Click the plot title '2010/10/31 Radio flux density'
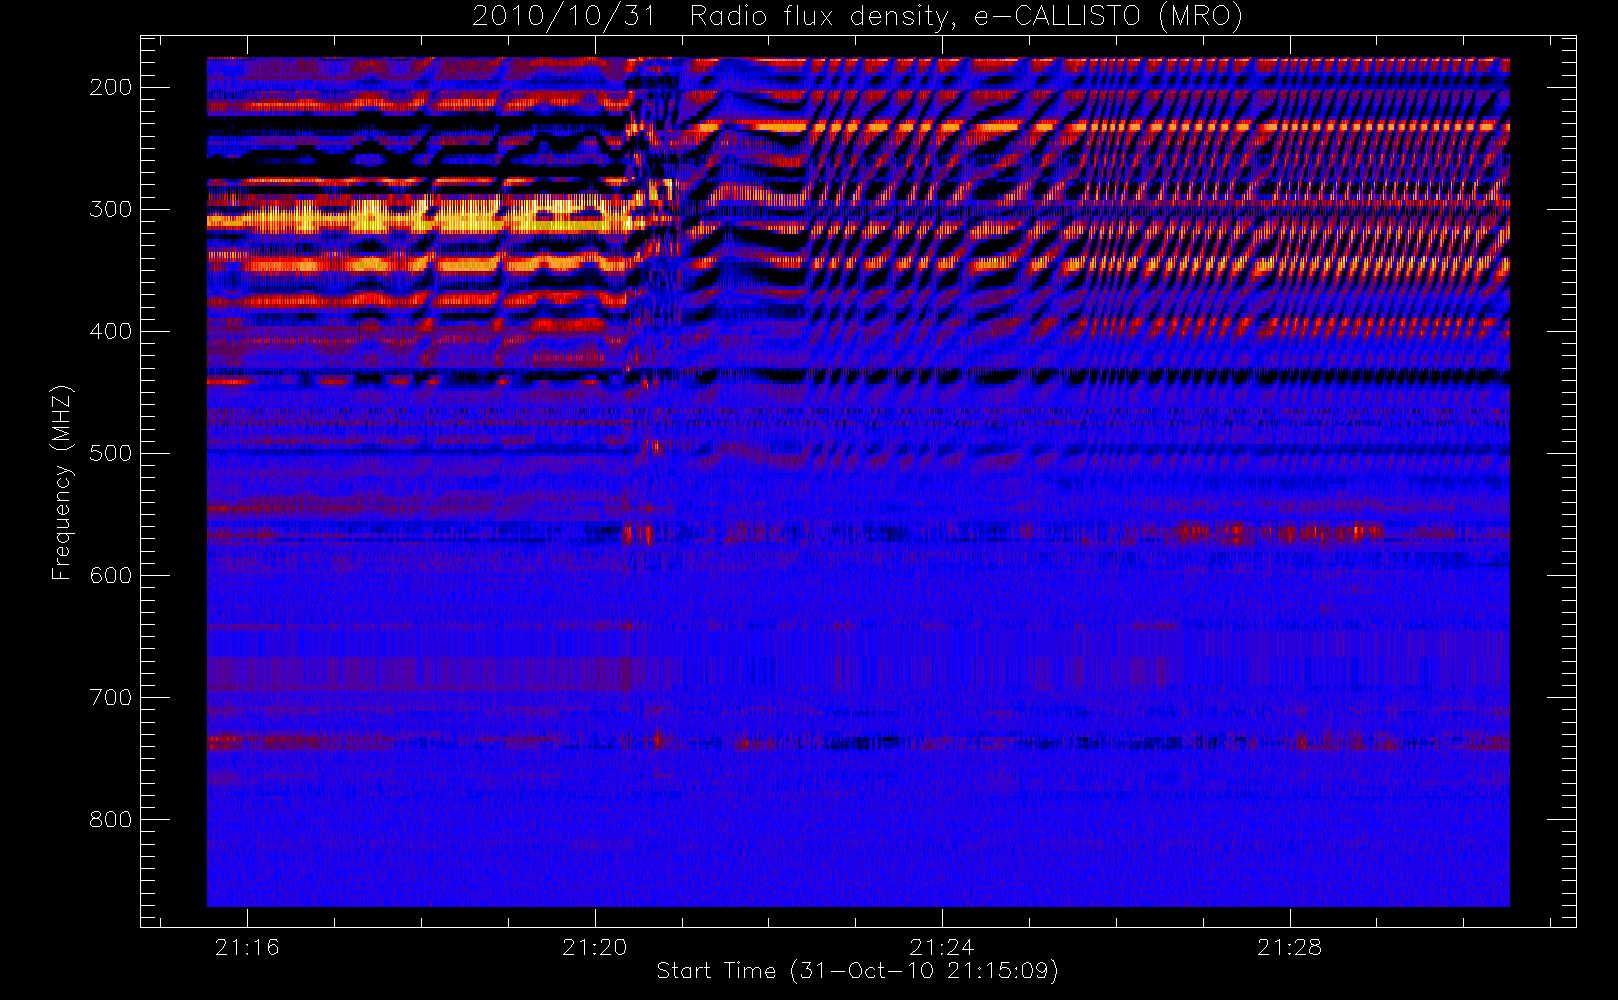Image resolution: width=1618 pixels, height=1000 pixels. pos(856,17)
